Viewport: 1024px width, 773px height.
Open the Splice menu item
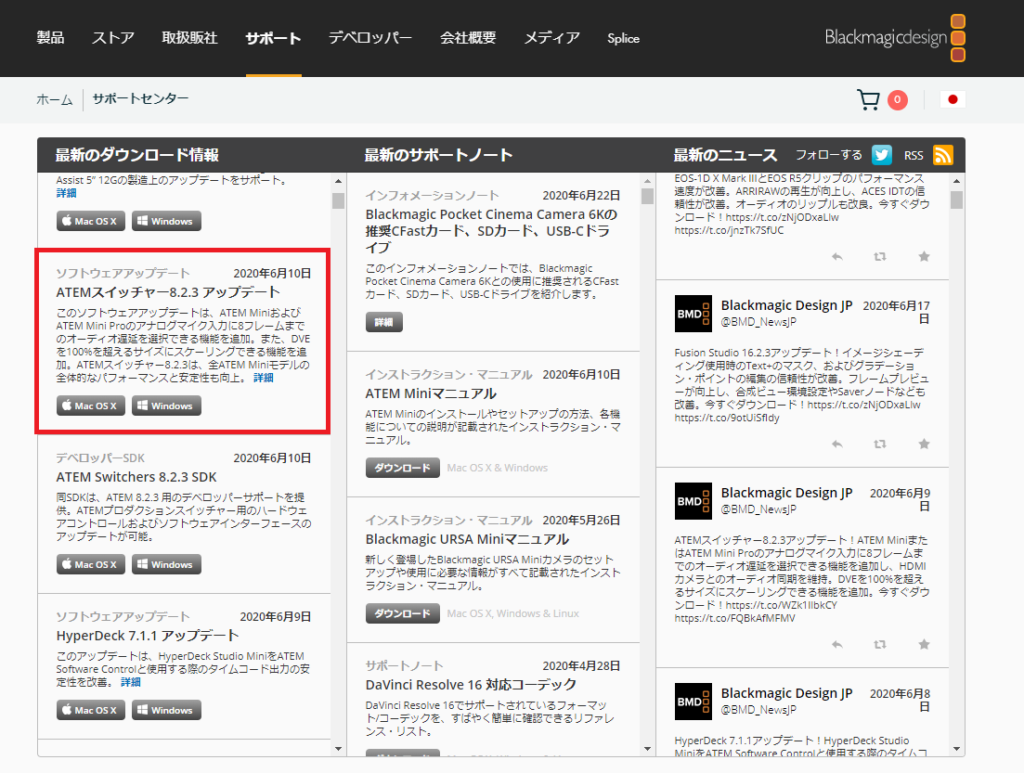coord(623,38)
